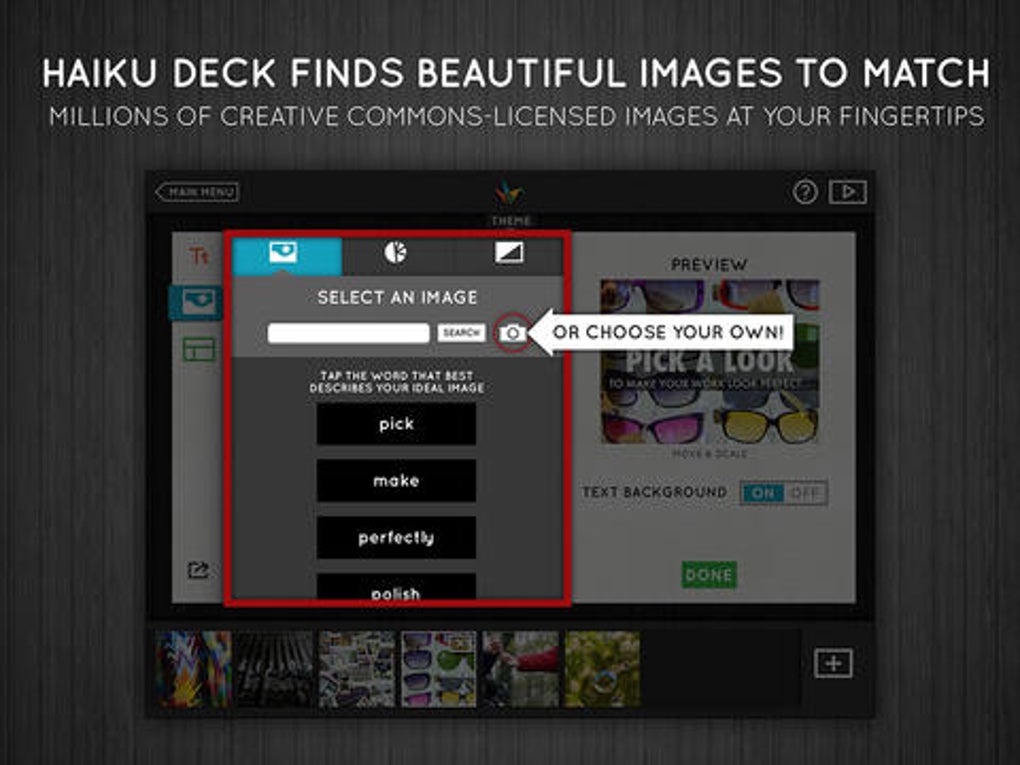Add a new slide with the plus icon

coord(833,664)
